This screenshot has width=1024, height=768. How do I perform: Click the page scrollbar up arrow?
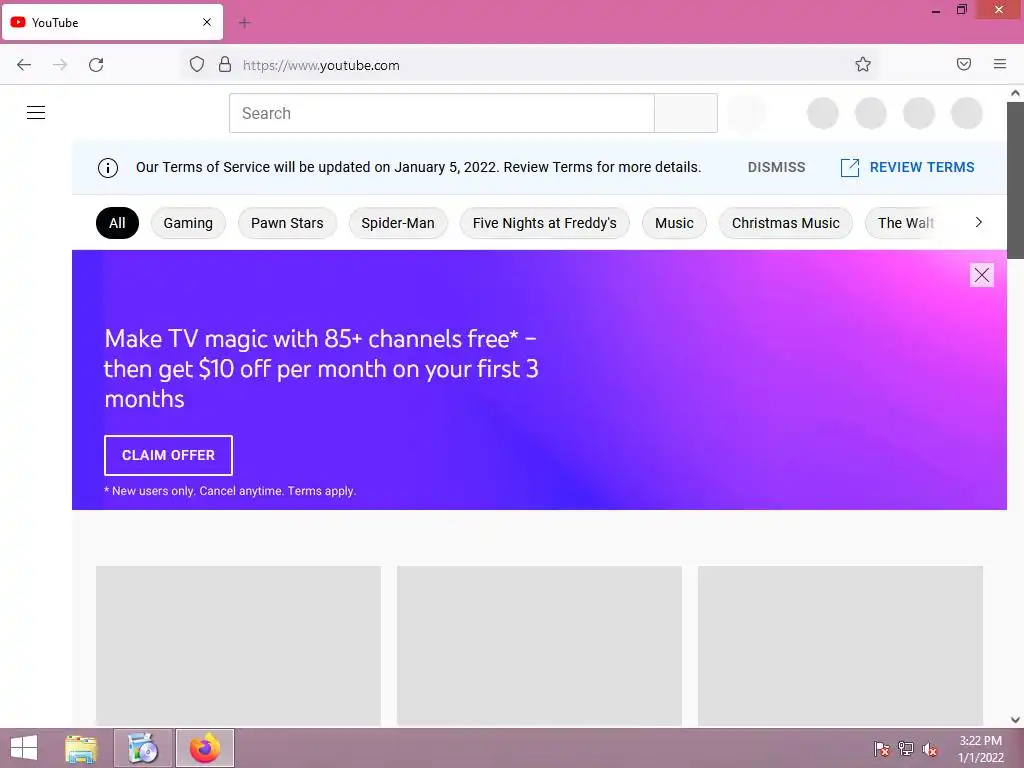click(1015, 93)
